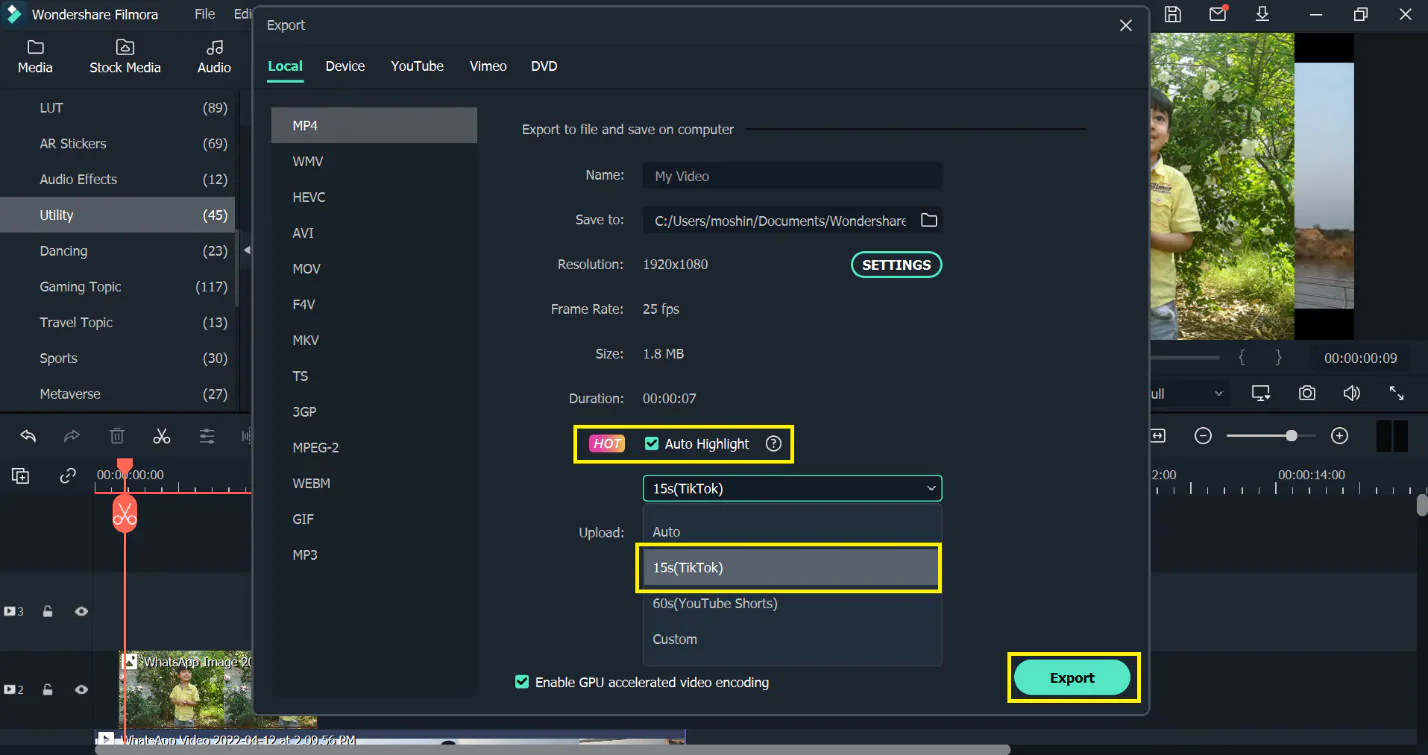The height and width of the screenshot is (755, 1428).
Task: Click the red scissors on the playhead
Action: 124,514
